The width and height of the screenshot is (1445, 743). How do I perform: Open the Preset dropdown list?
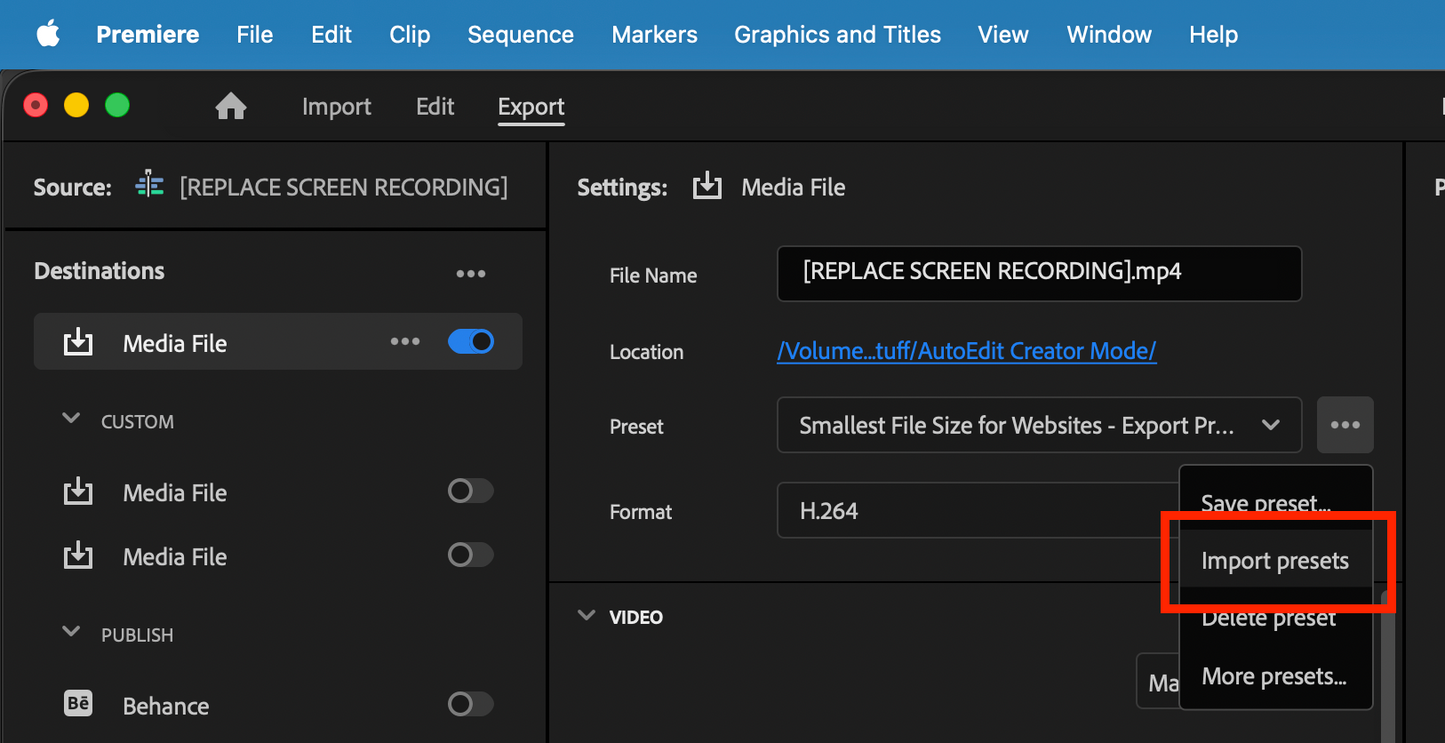click(x=1039, y=425)
